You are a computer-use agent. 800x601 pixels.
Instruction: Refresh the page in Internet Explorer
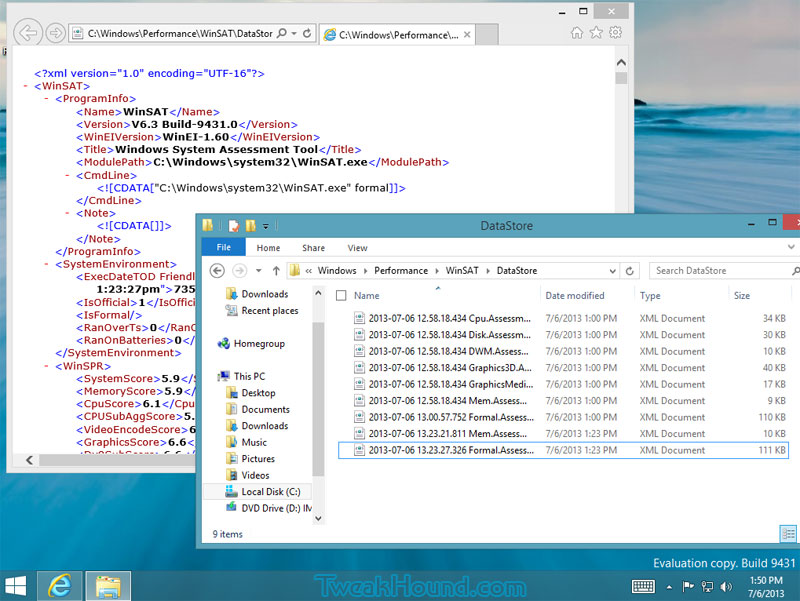[x=307, y=33]
